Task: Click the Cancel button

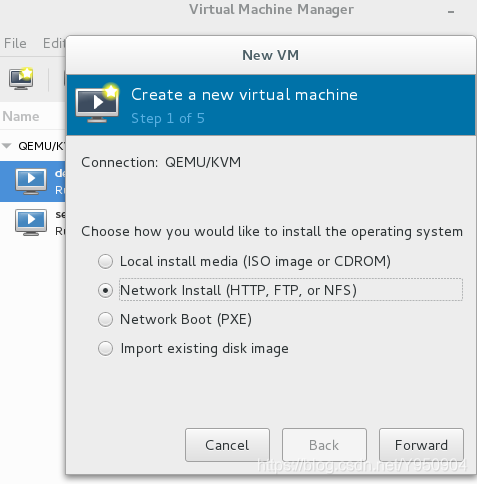Action: click(x=227, y=445)
